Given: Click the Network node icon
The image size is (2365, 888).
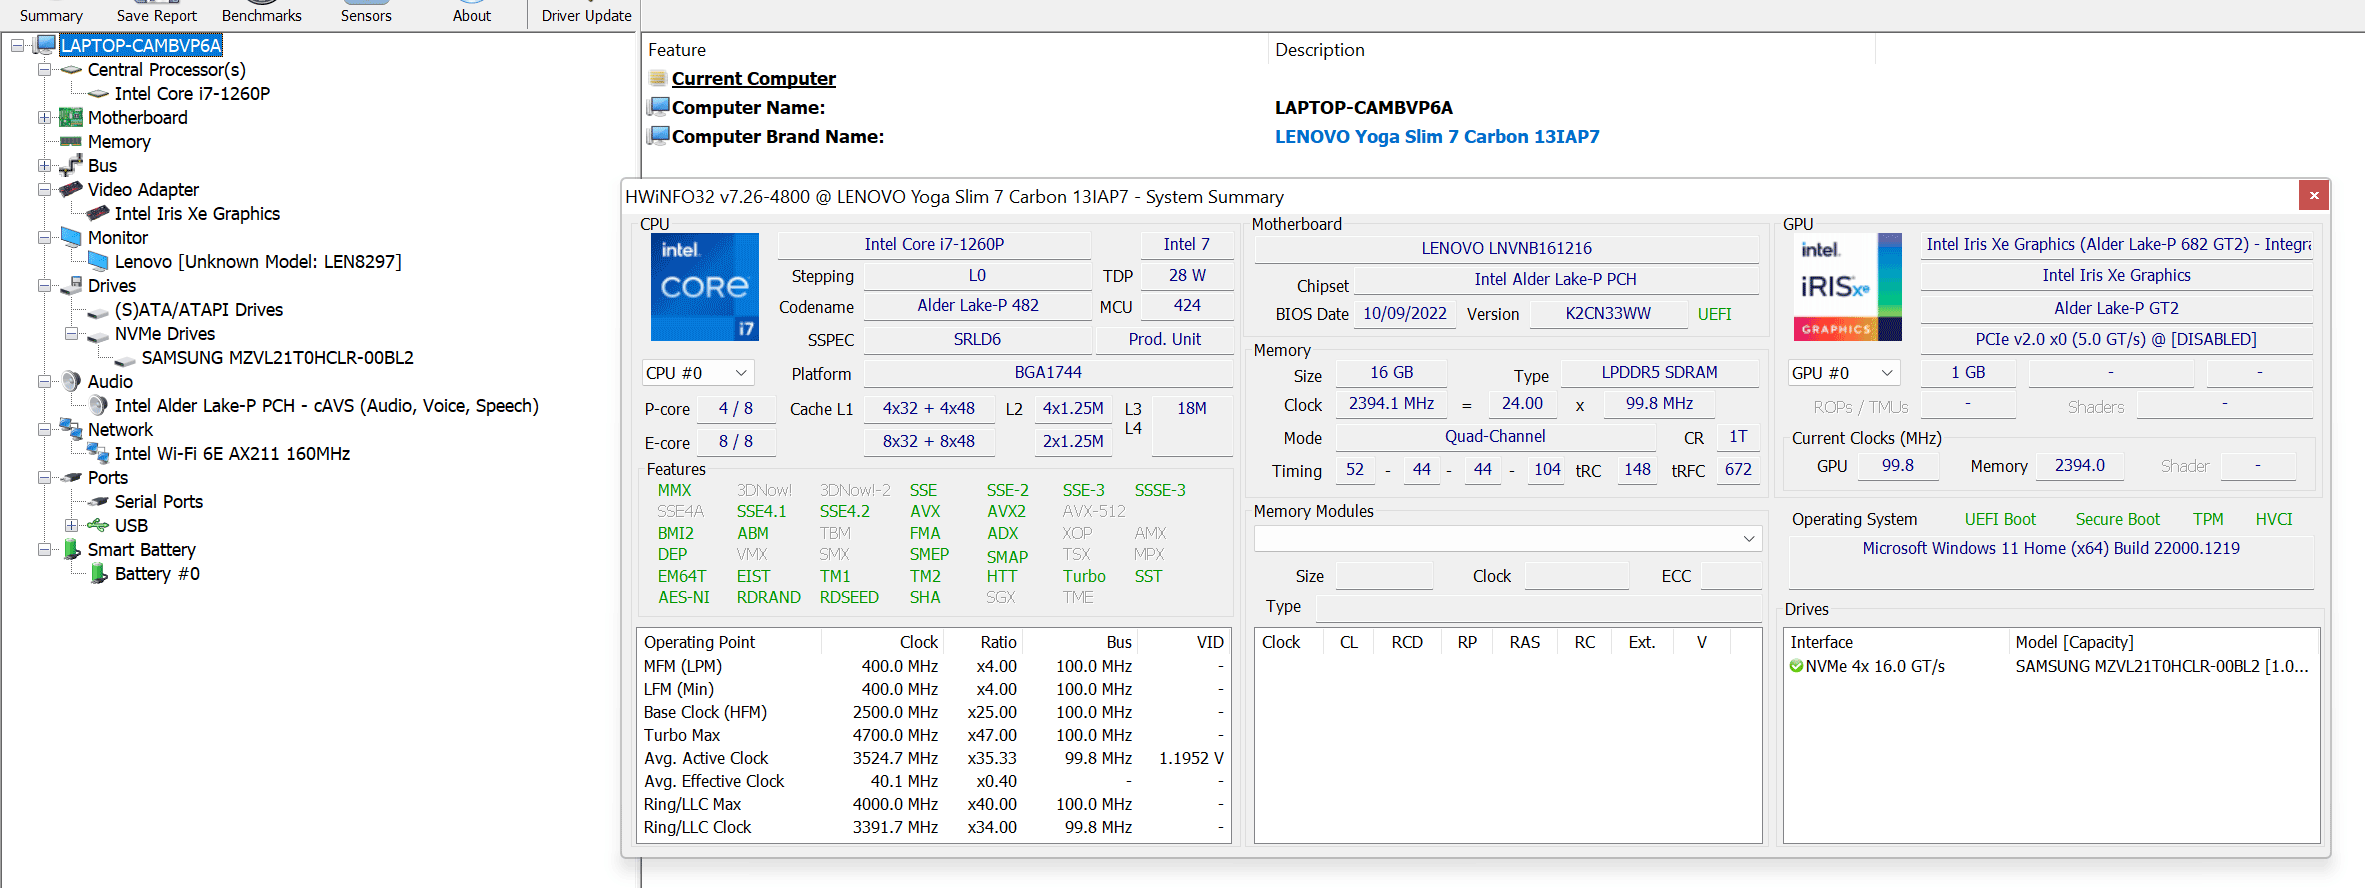Looking at the screenshot, I should (71, 429).
